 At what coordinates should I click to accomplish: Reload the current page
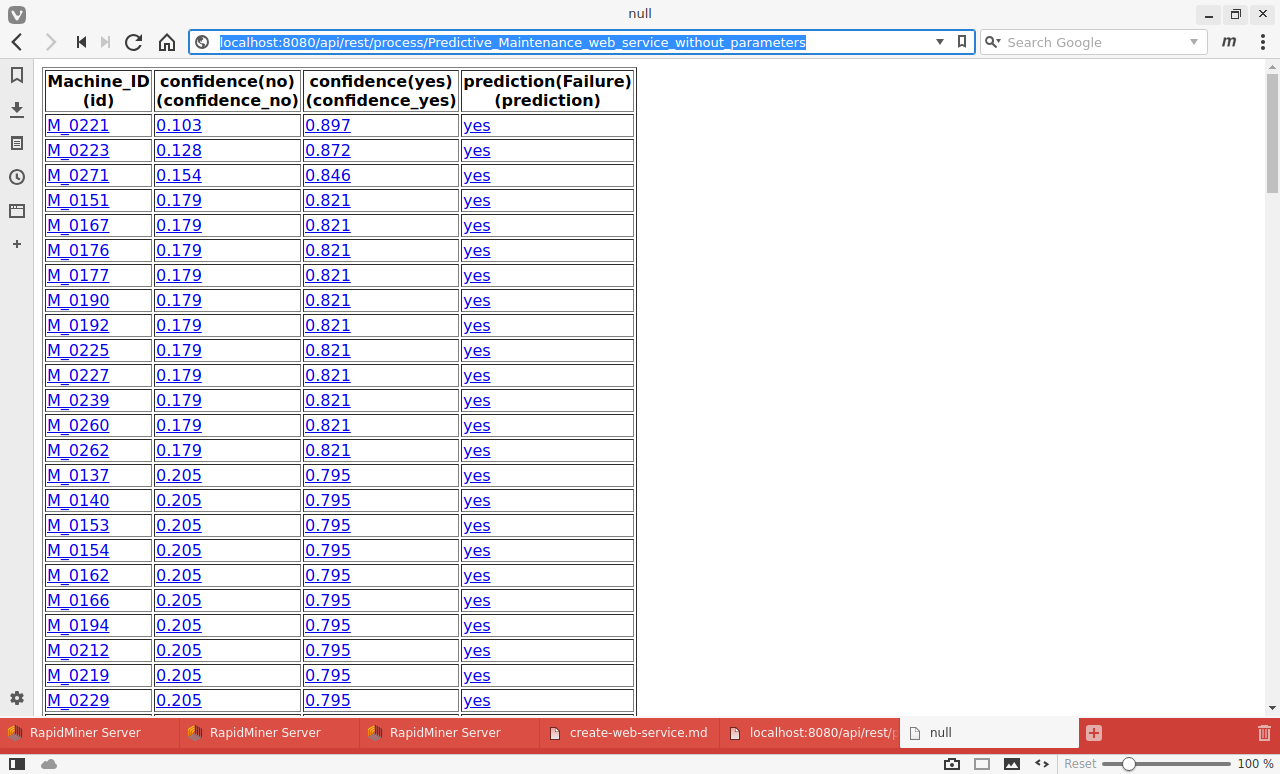(x=133, y=42)
